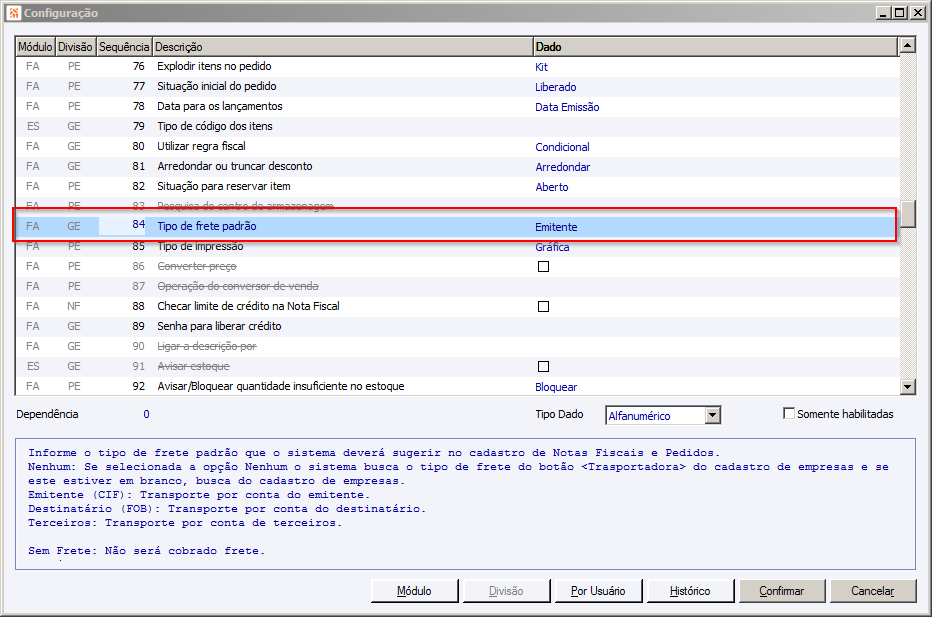932x617 pixels.
Task: Click the Dado column header
Action: pyautogui.click(x=715, y=46)
